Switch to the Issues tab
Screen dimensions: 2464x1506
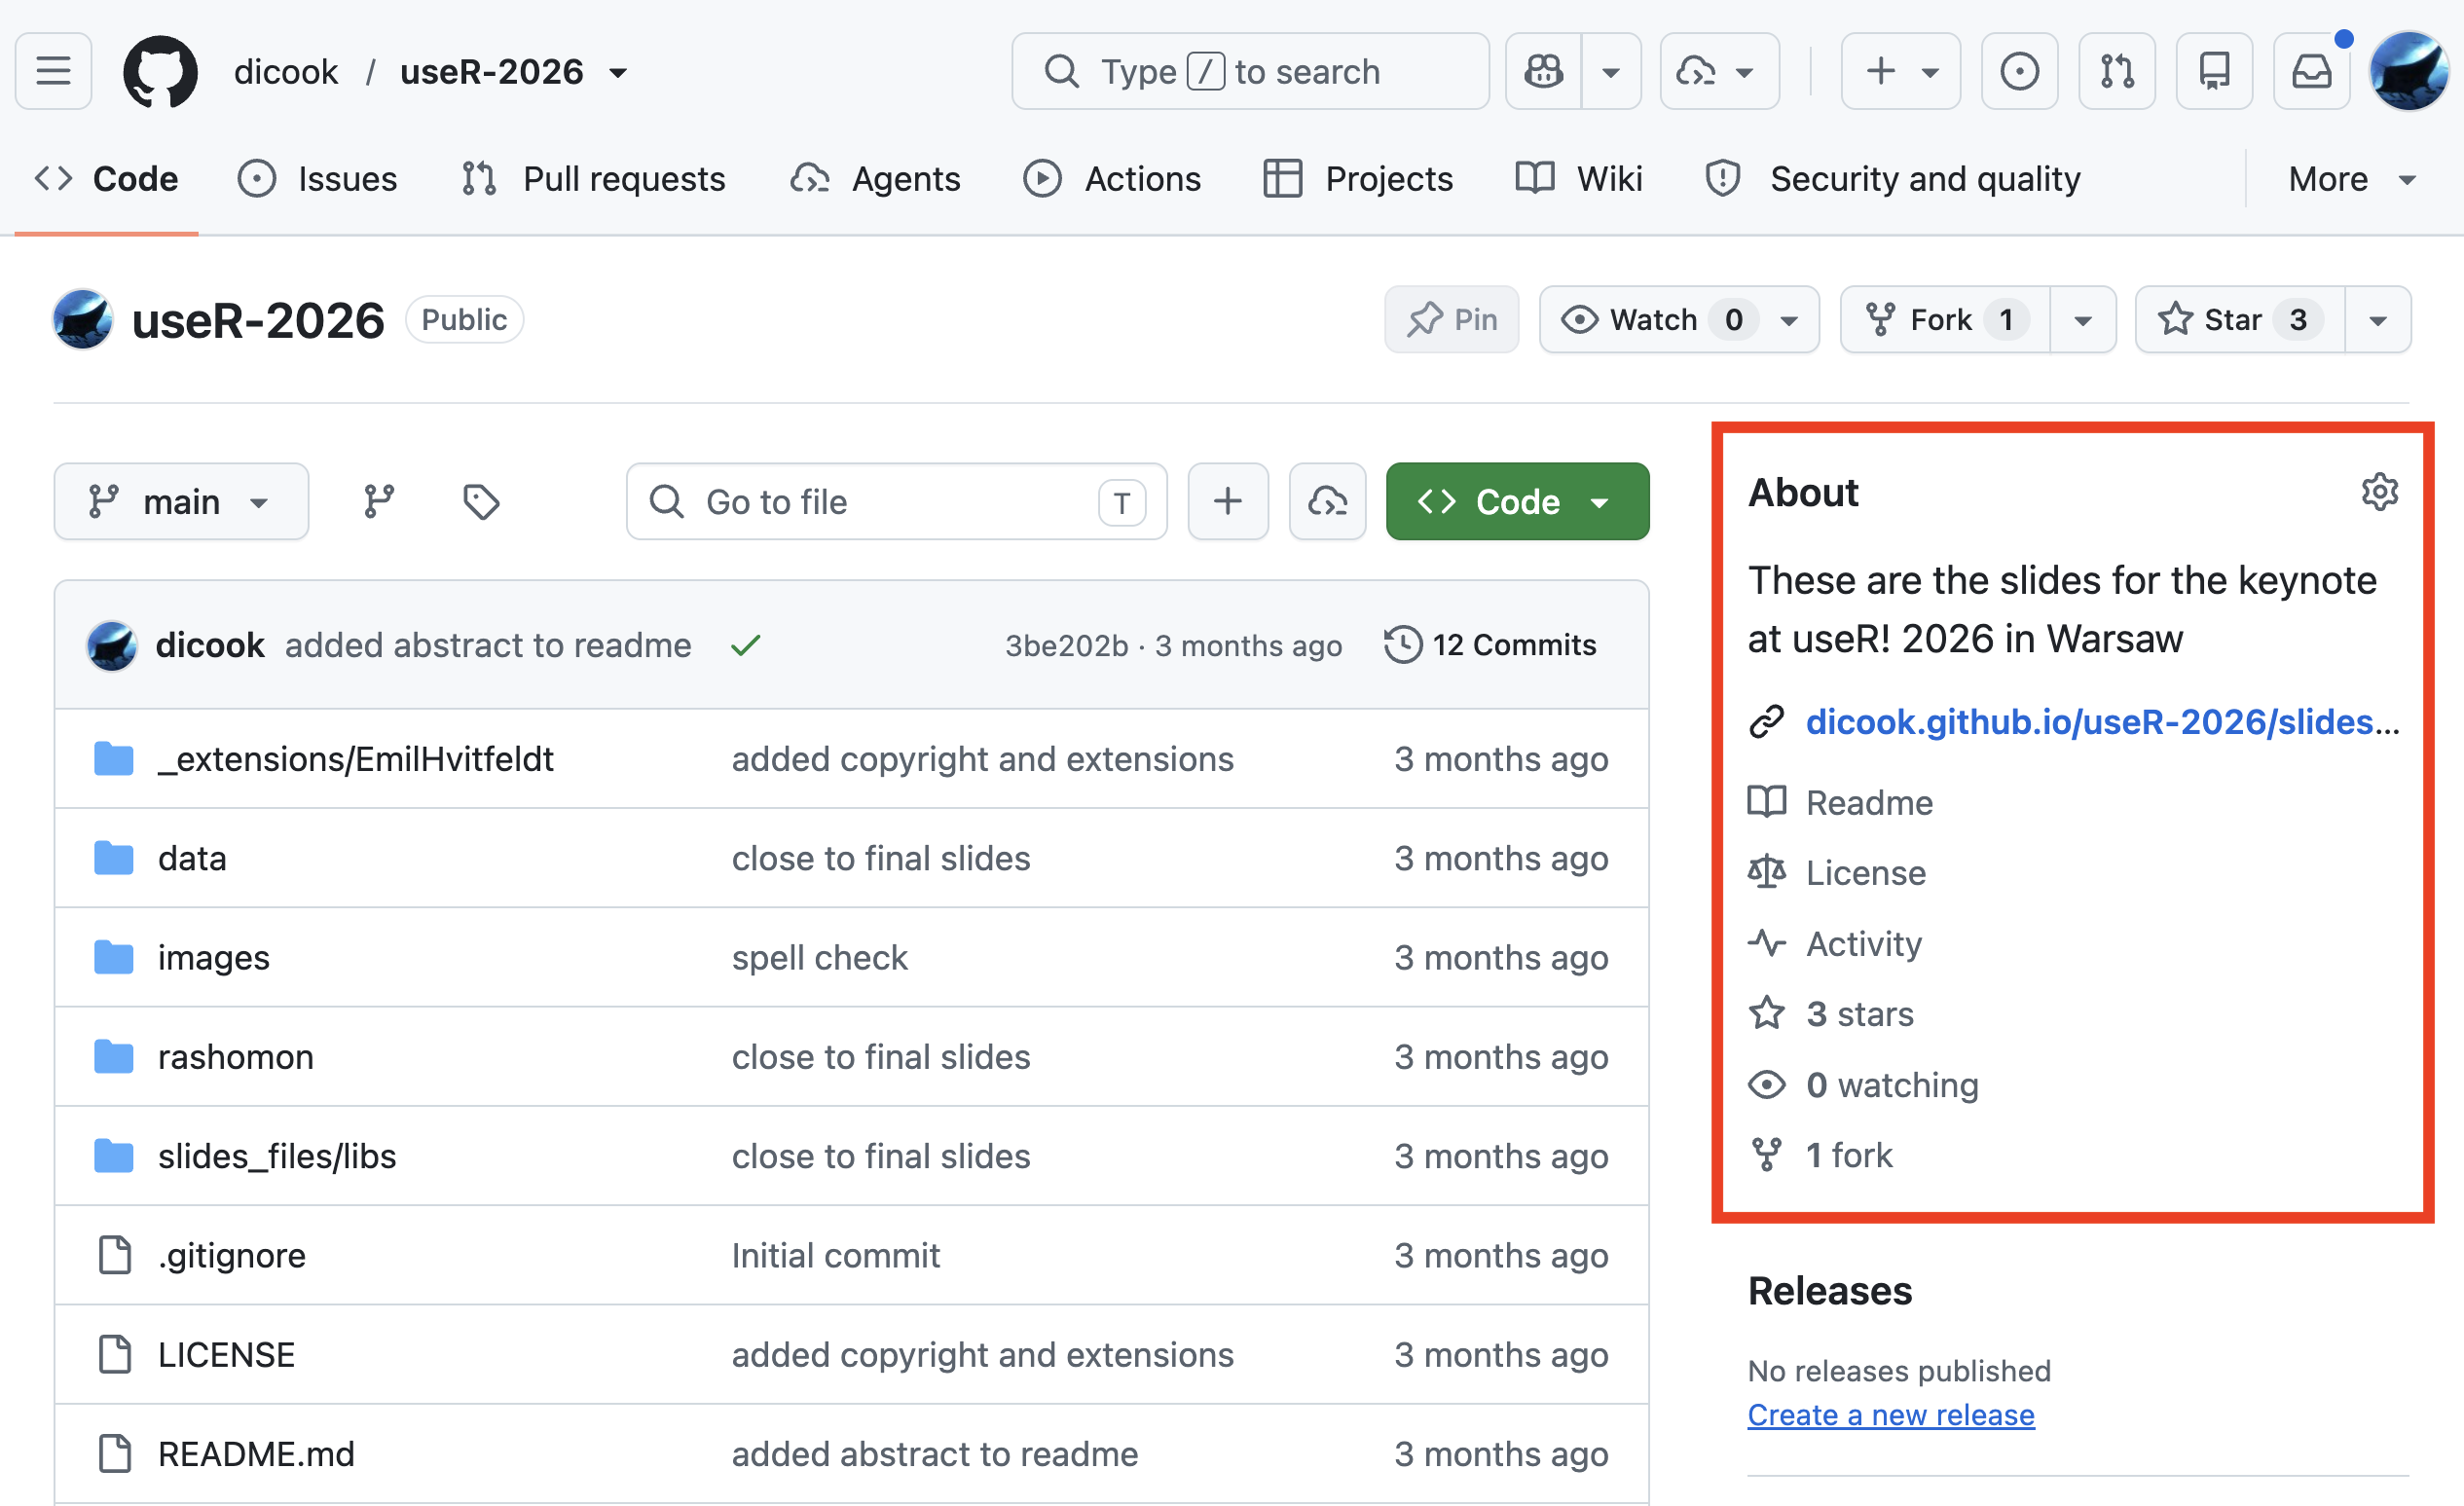[318, 179]
